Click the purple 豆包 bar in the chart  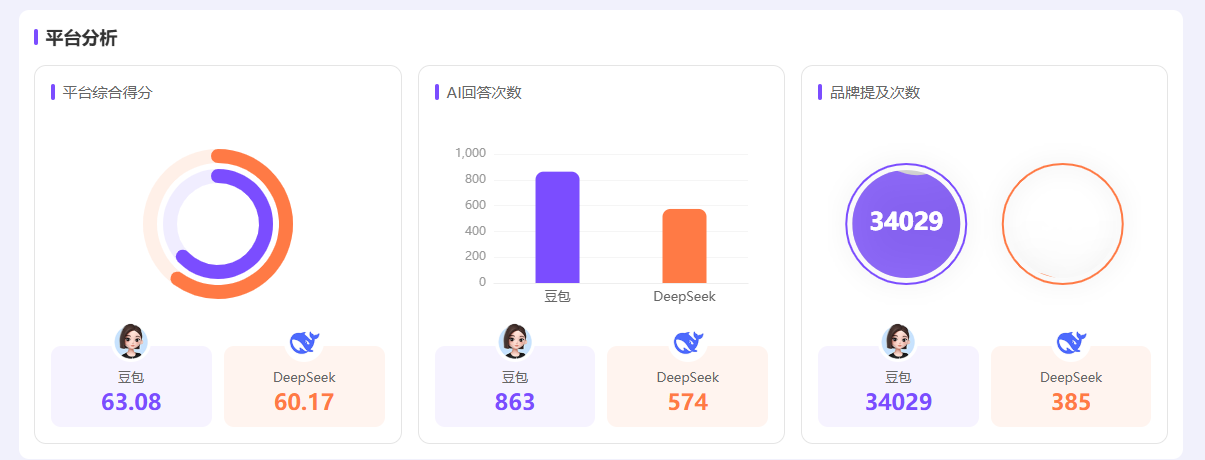point(557,227)
